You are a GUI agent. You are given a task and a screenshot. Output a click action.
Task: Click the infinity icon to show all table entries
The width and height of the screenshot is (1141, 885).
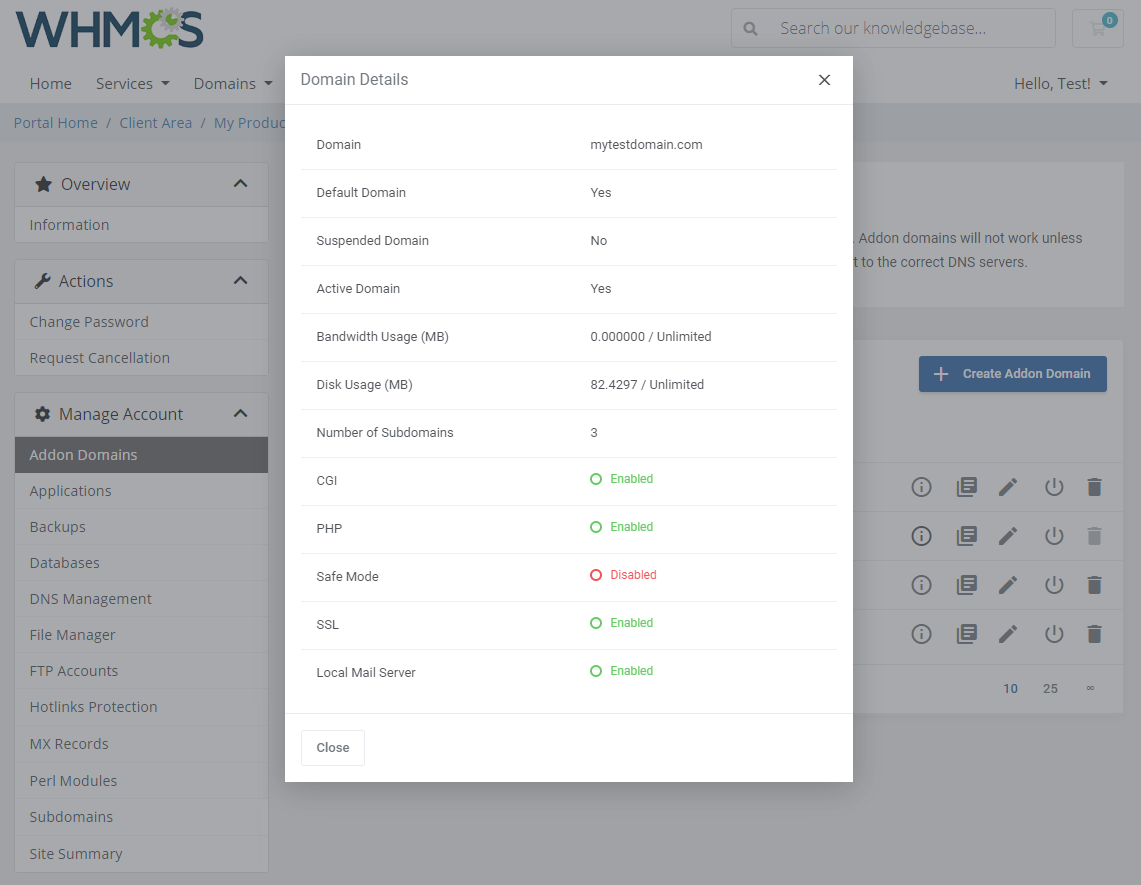(1091, 688)
